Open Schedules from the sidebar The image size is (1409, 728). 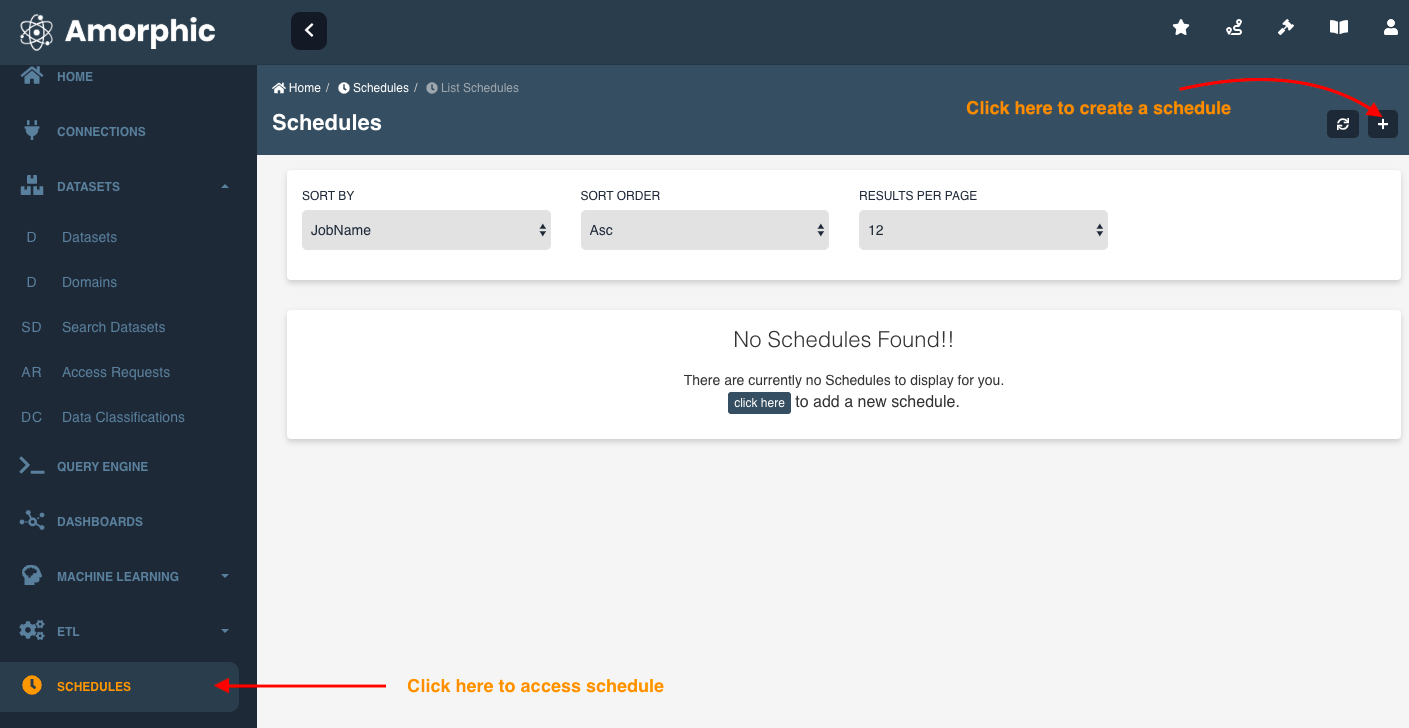(93, 687)
